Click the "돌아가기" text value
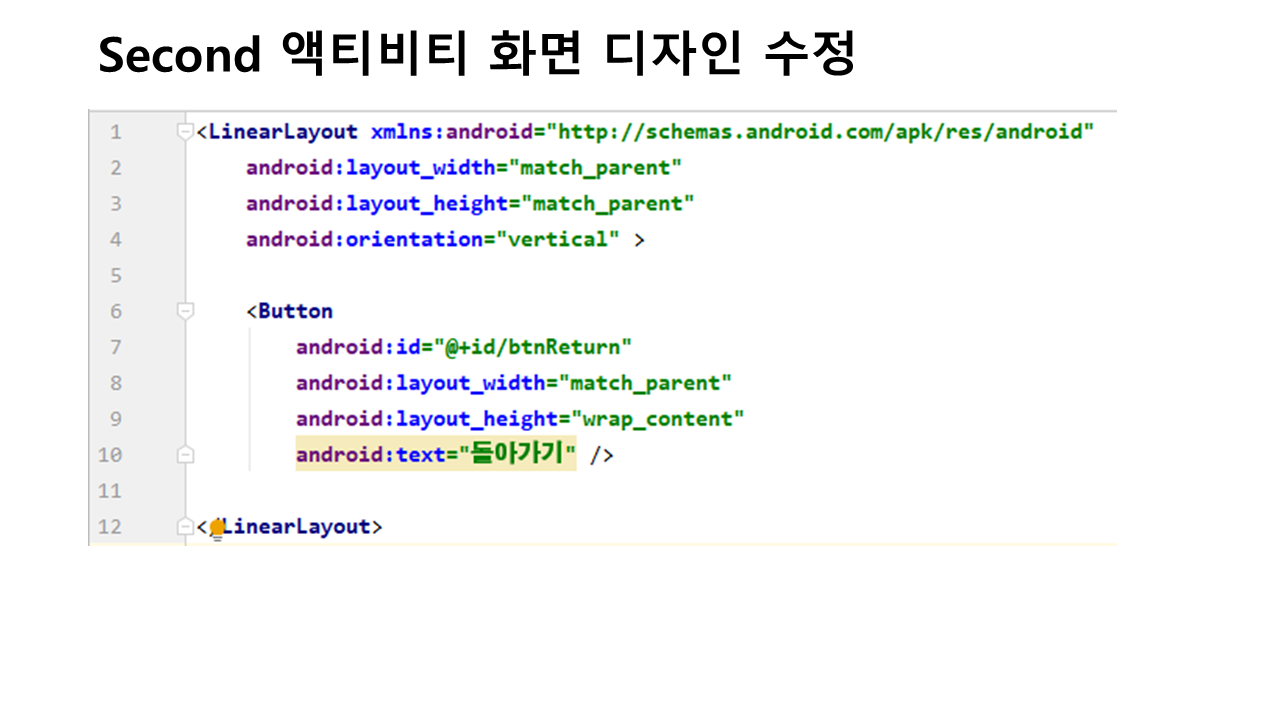1280x720 pixels. [x=516, y=455]
